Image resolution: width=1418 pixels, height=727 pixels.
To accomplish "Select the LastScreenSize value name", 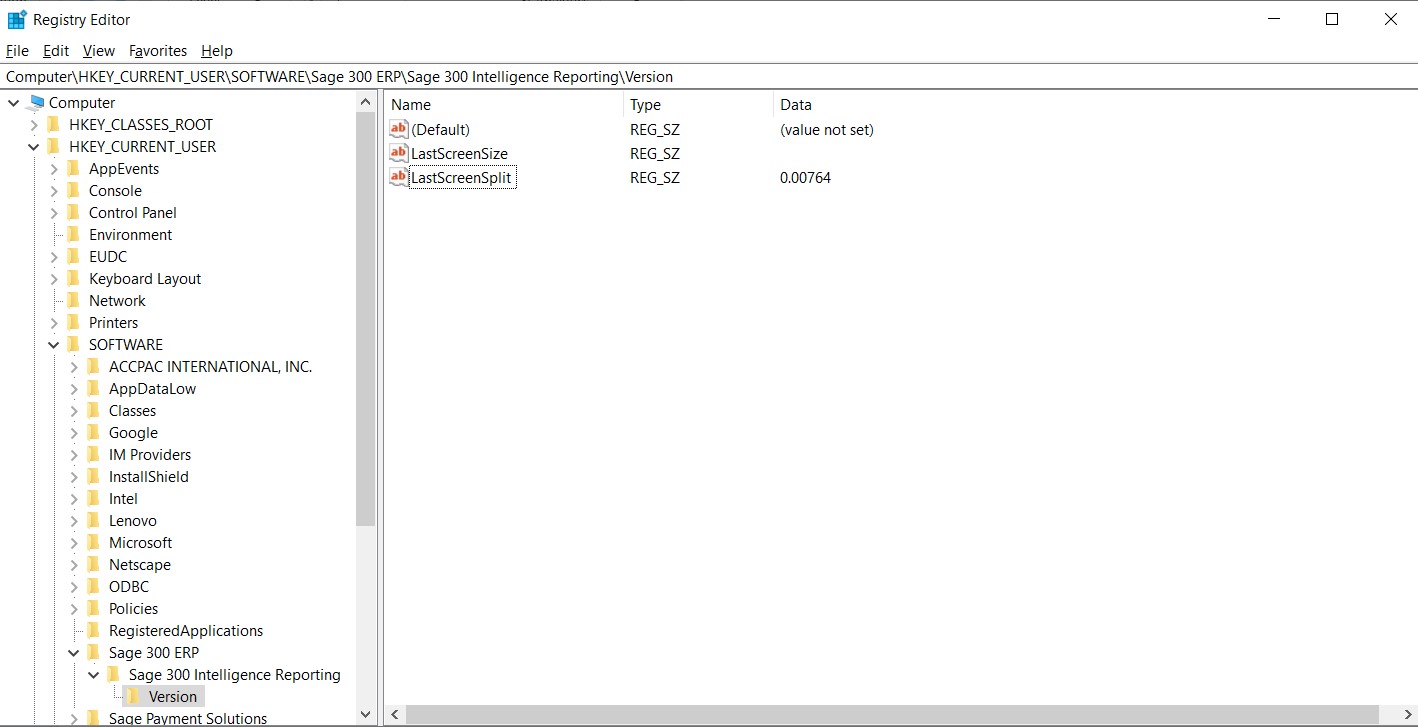I will [x=459, y=154].
